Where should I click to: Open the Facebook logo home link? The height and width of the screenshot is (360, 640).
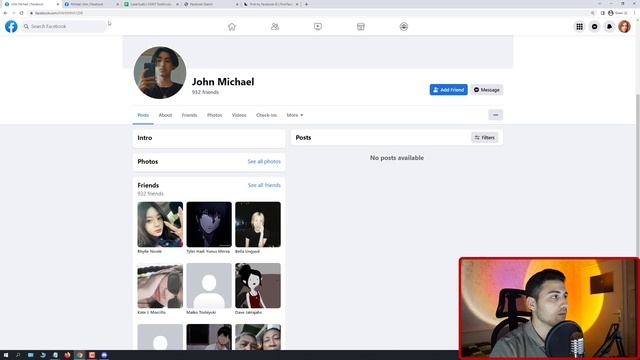point(11,27)
